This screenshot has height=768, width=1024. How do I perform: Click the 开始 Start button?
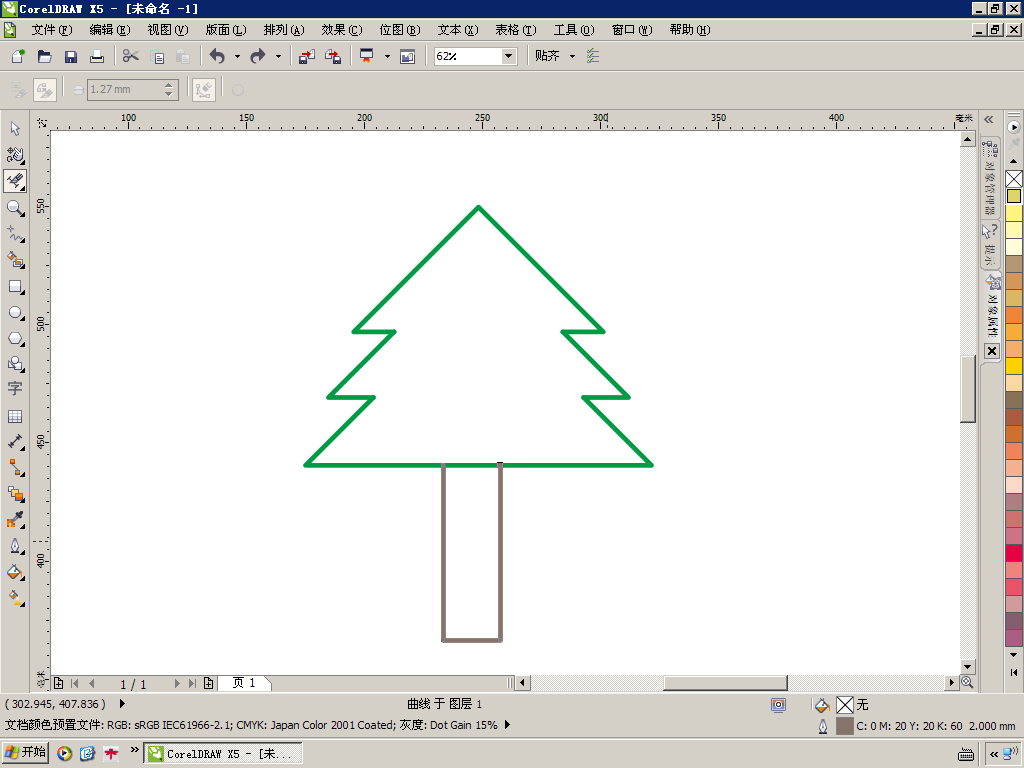[25, 752]
